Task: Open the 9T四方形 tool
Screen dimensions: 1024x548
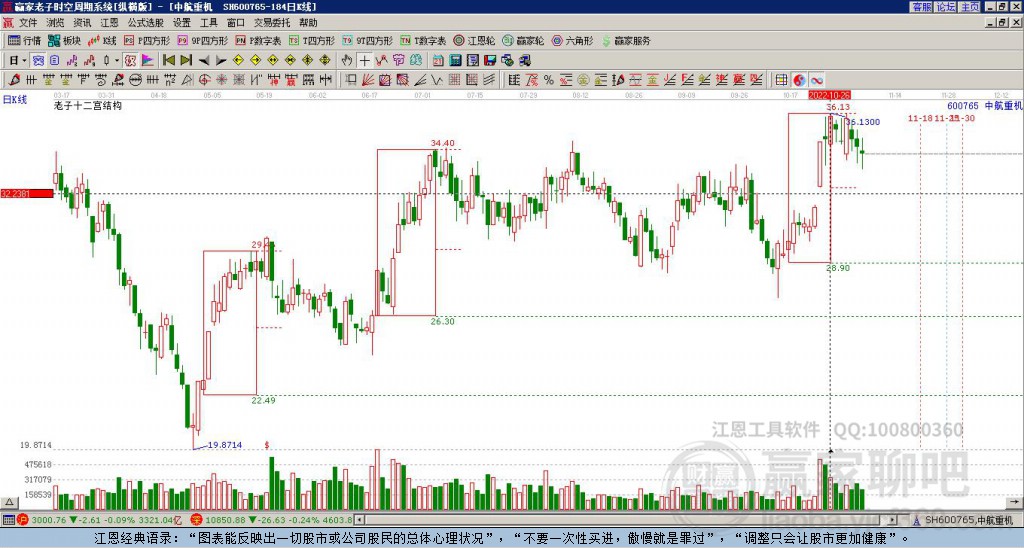Action: point(367,40)
